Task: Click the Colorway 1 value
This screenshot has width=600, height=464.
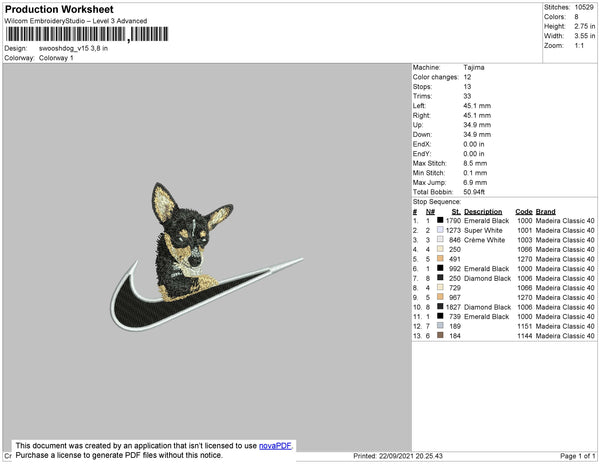Action: pos(56,58)
